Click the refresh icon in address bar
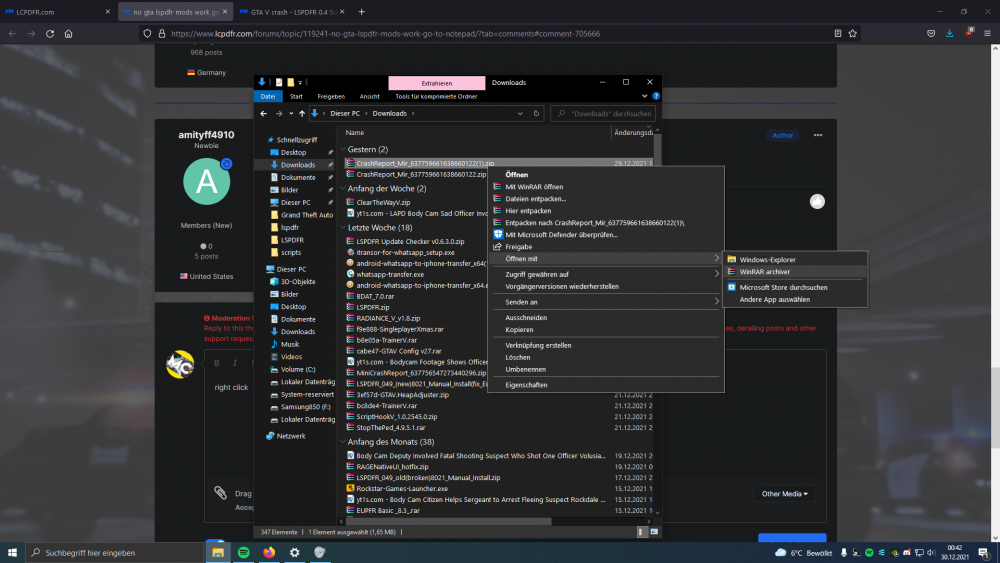The image size is (1000, 563). [537, 113]
